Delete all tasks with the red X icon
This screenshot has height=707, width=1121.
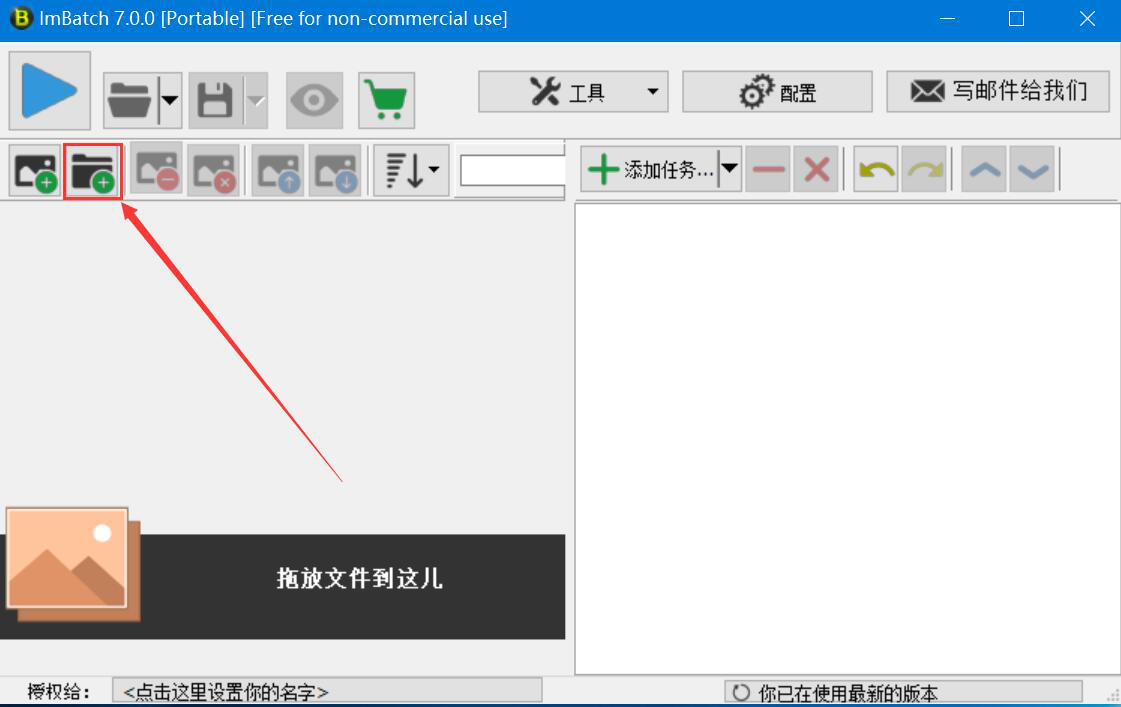pos(816,169)
